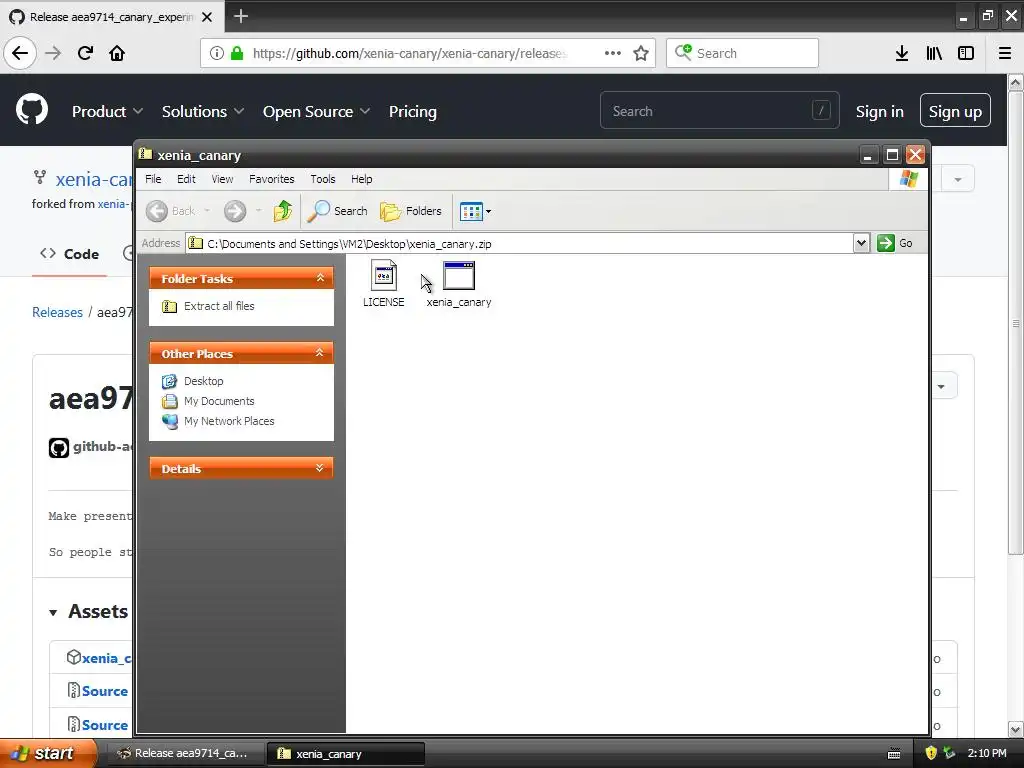Click the Releases breadcrumb link
The image size is (1024, 768).
click(x=57, y=312)
